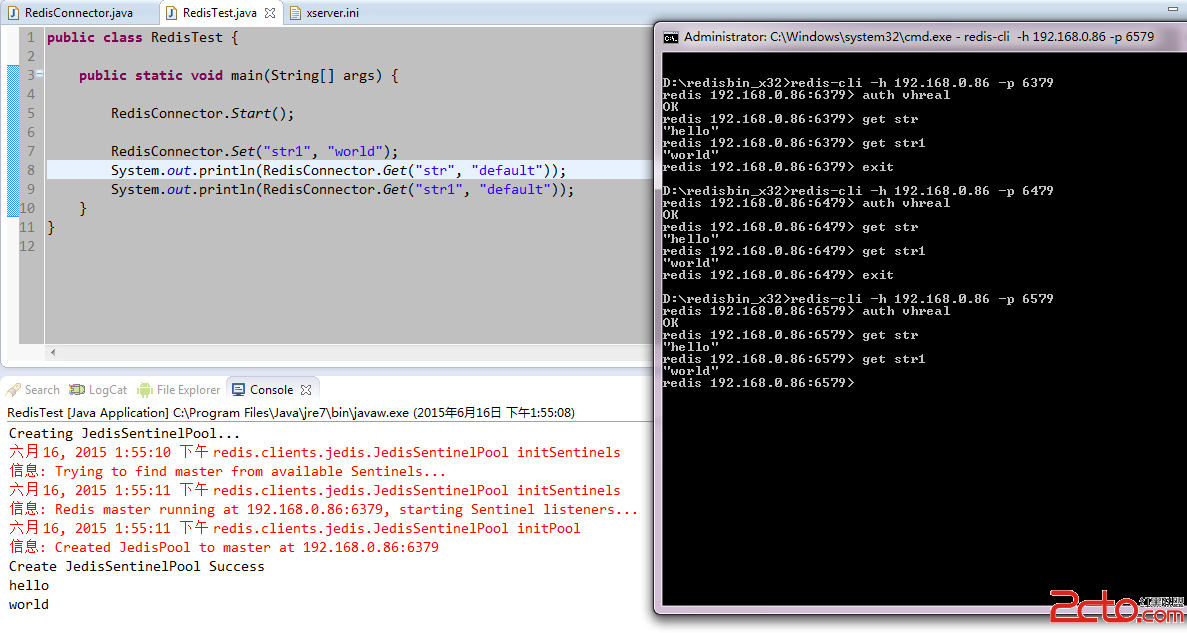Screen dimensions: 1187x633
Task: Click 'Create JedisSentinelPool Success' console line
Action: pyautogui.click(x=136, y=566)
